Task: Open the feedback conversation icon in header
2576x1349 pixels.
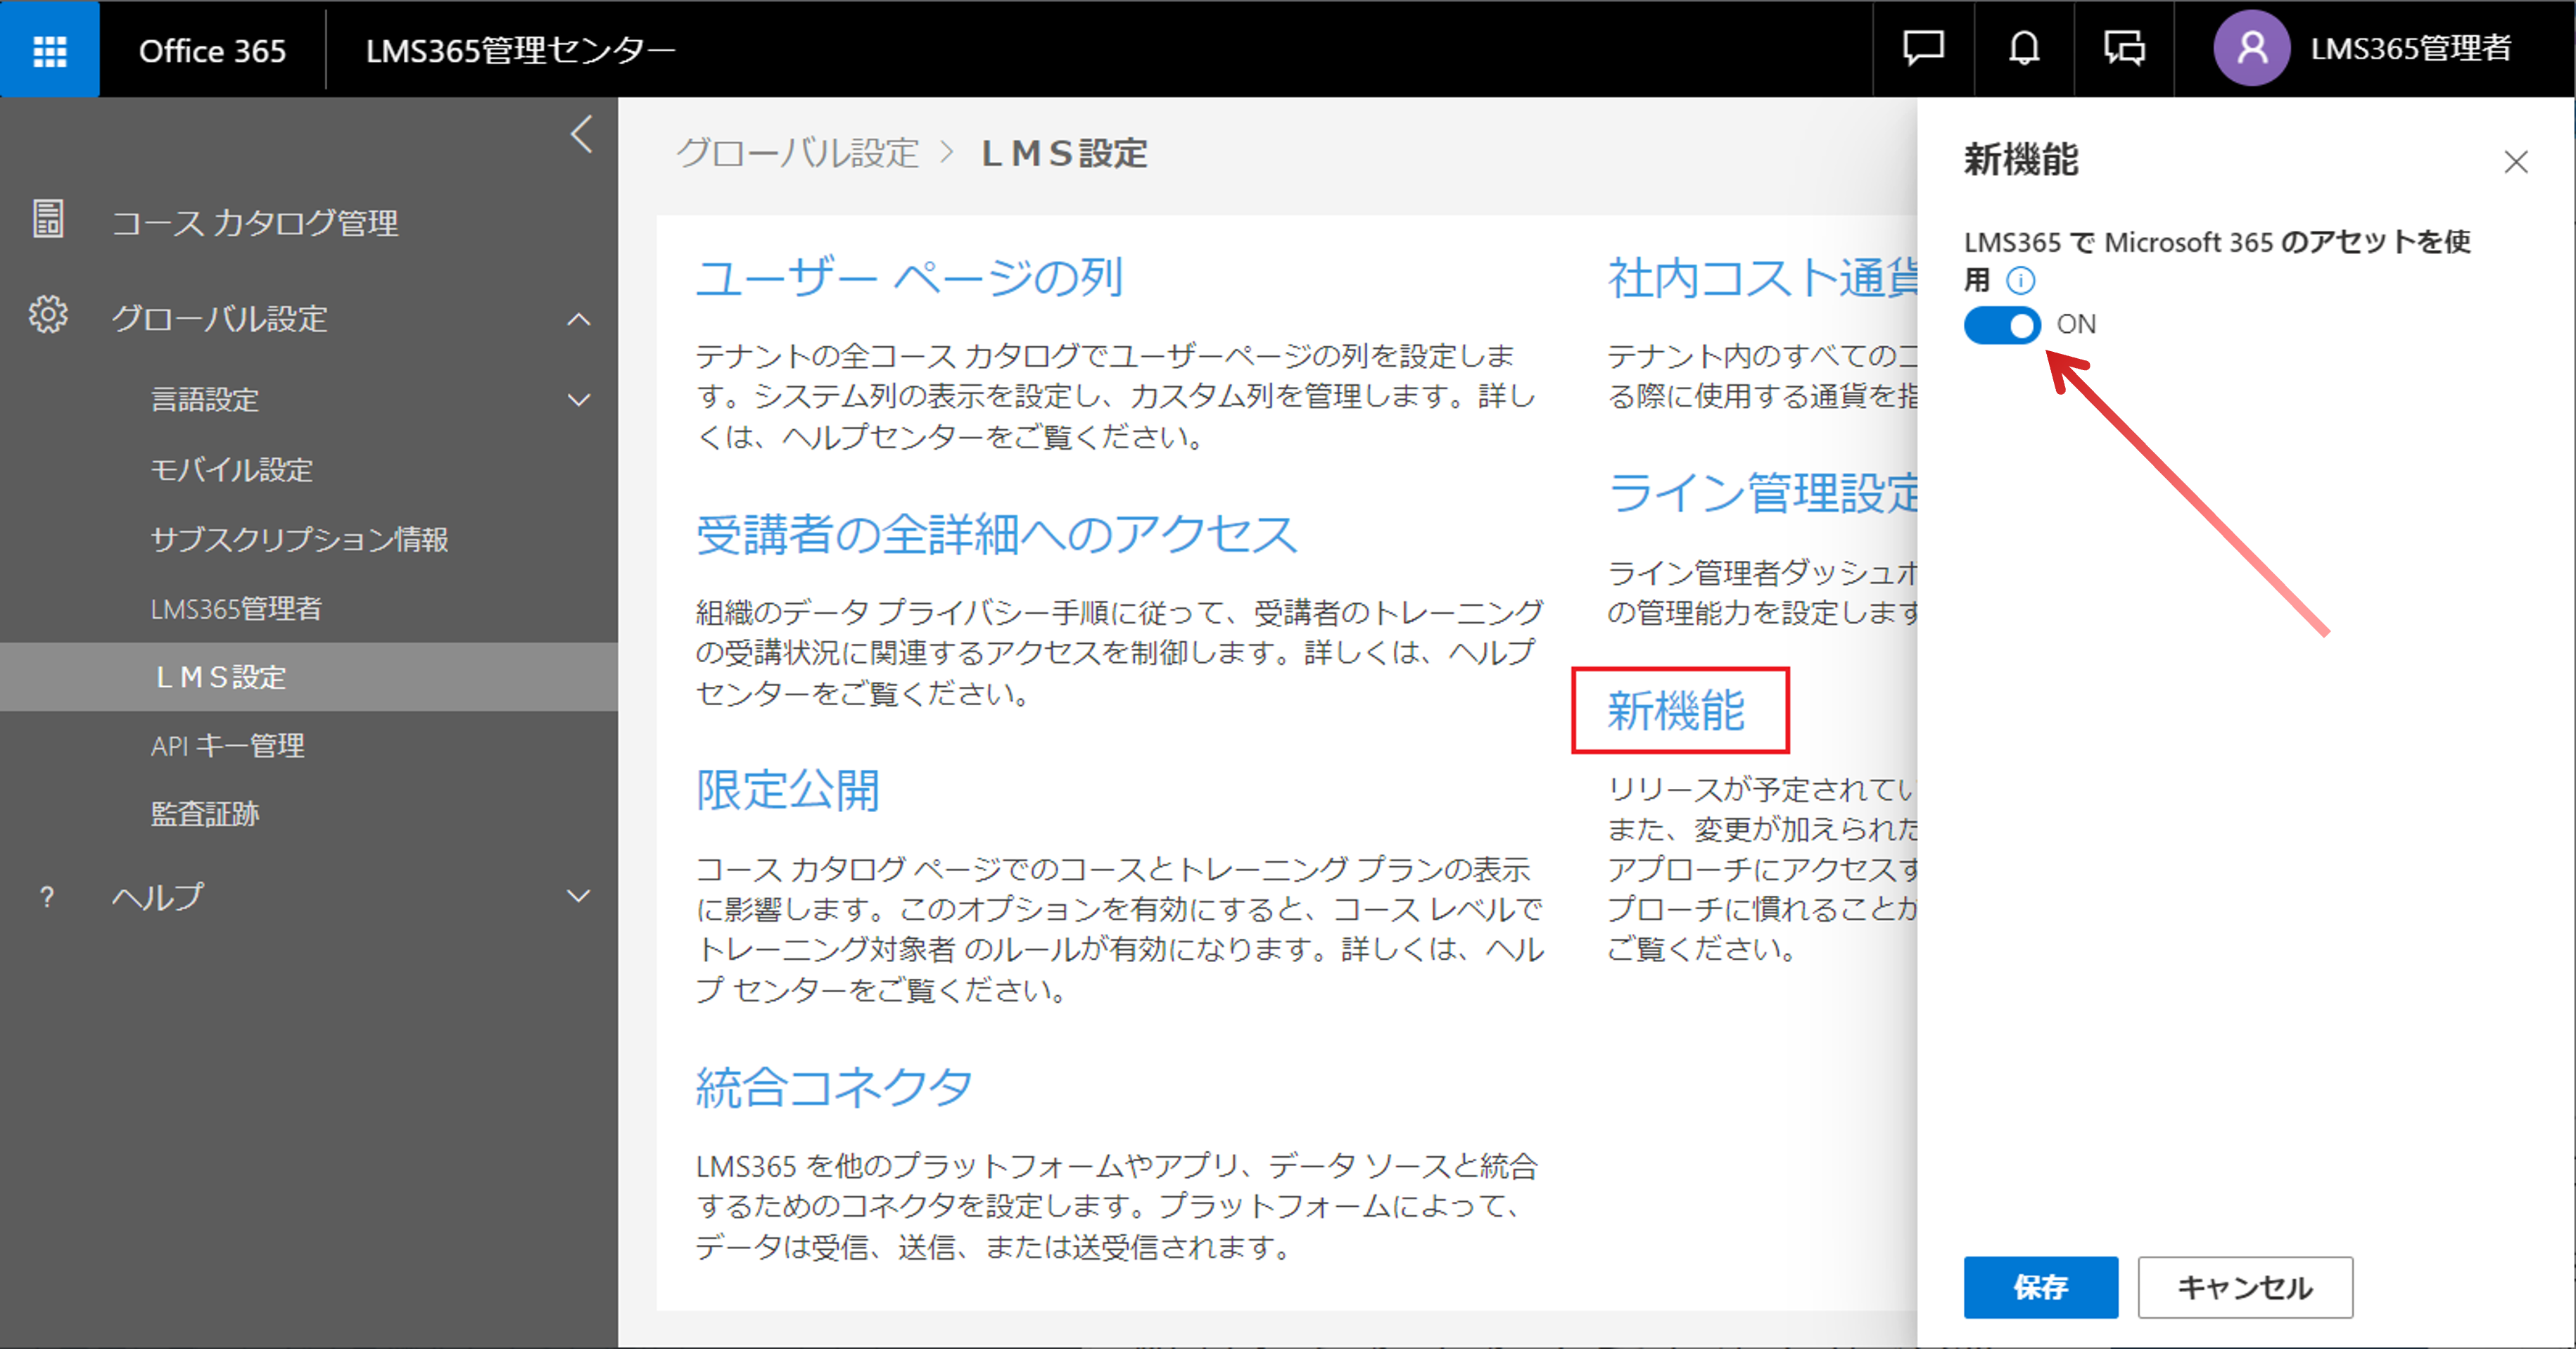Action: coord(2124,48)
